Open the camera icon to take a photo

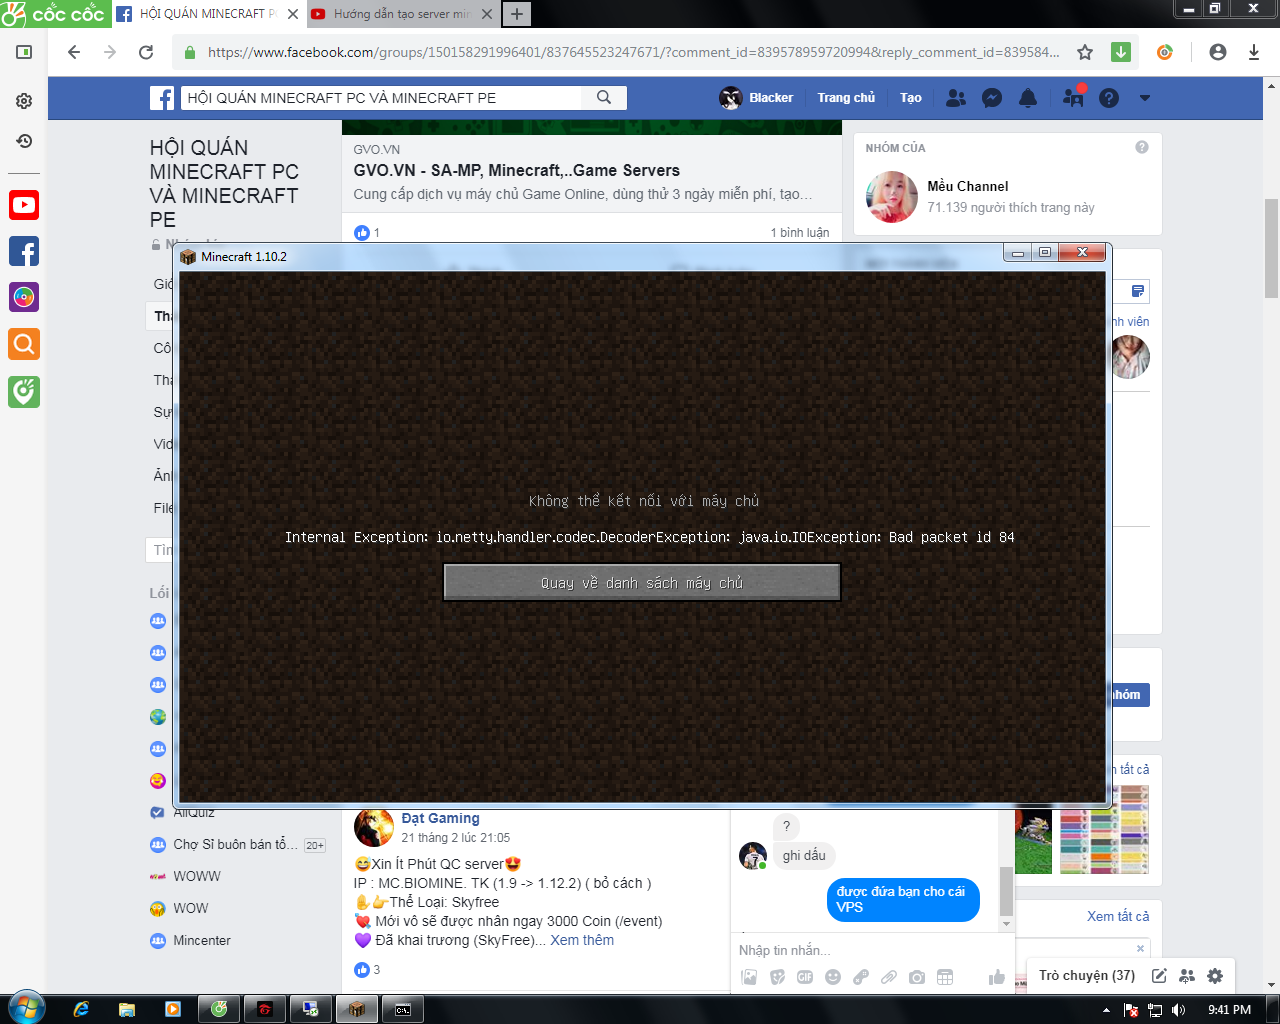[917, 978]
